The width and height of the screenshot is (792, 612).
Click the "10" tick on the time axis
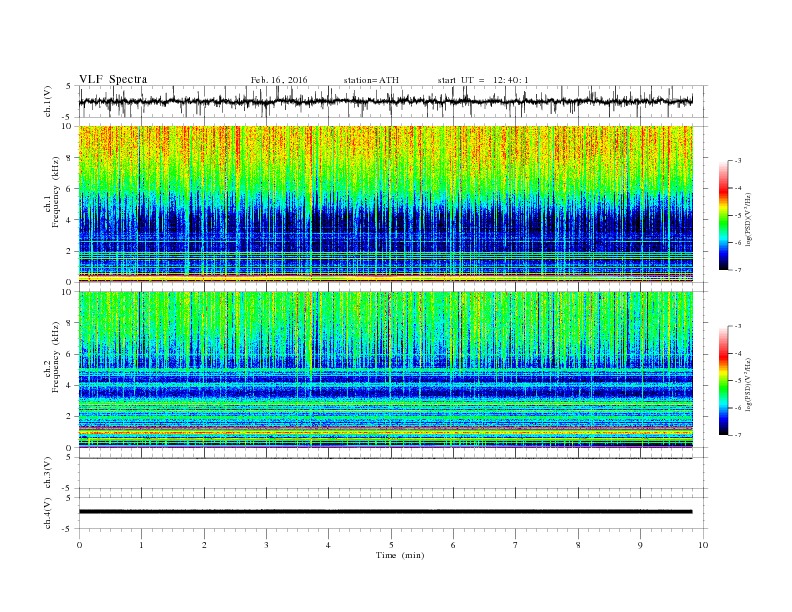[x=703, y=545]
